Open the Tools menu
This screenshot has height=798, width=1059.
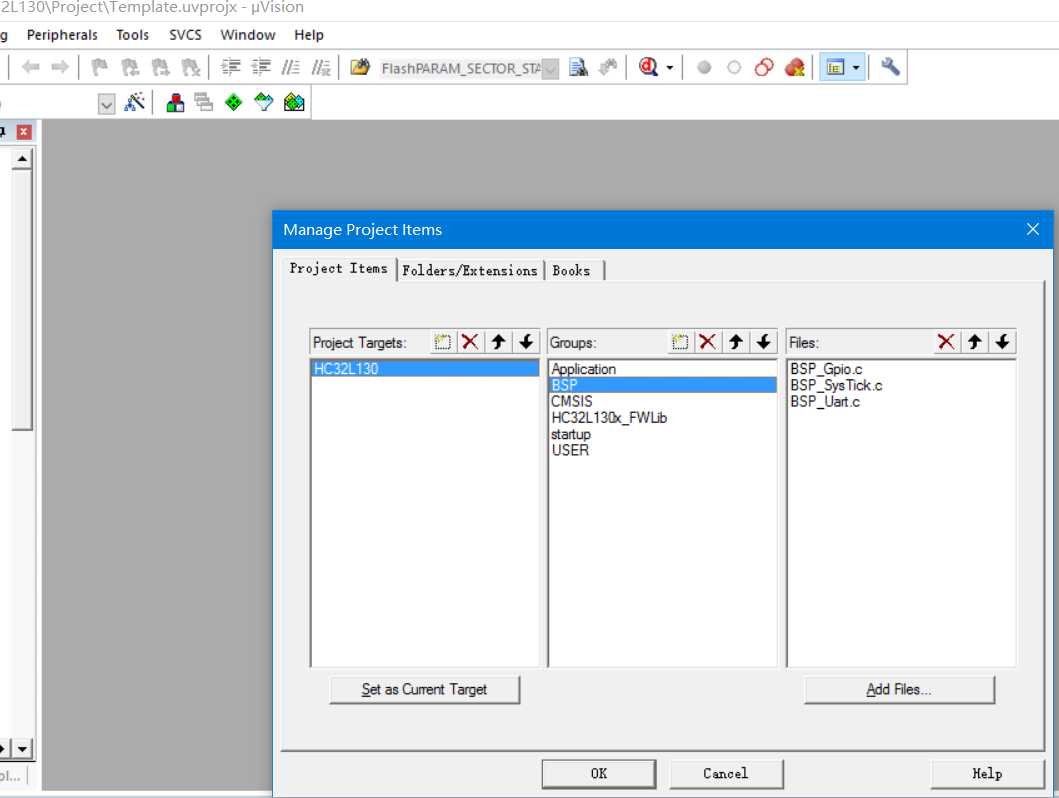132,35
